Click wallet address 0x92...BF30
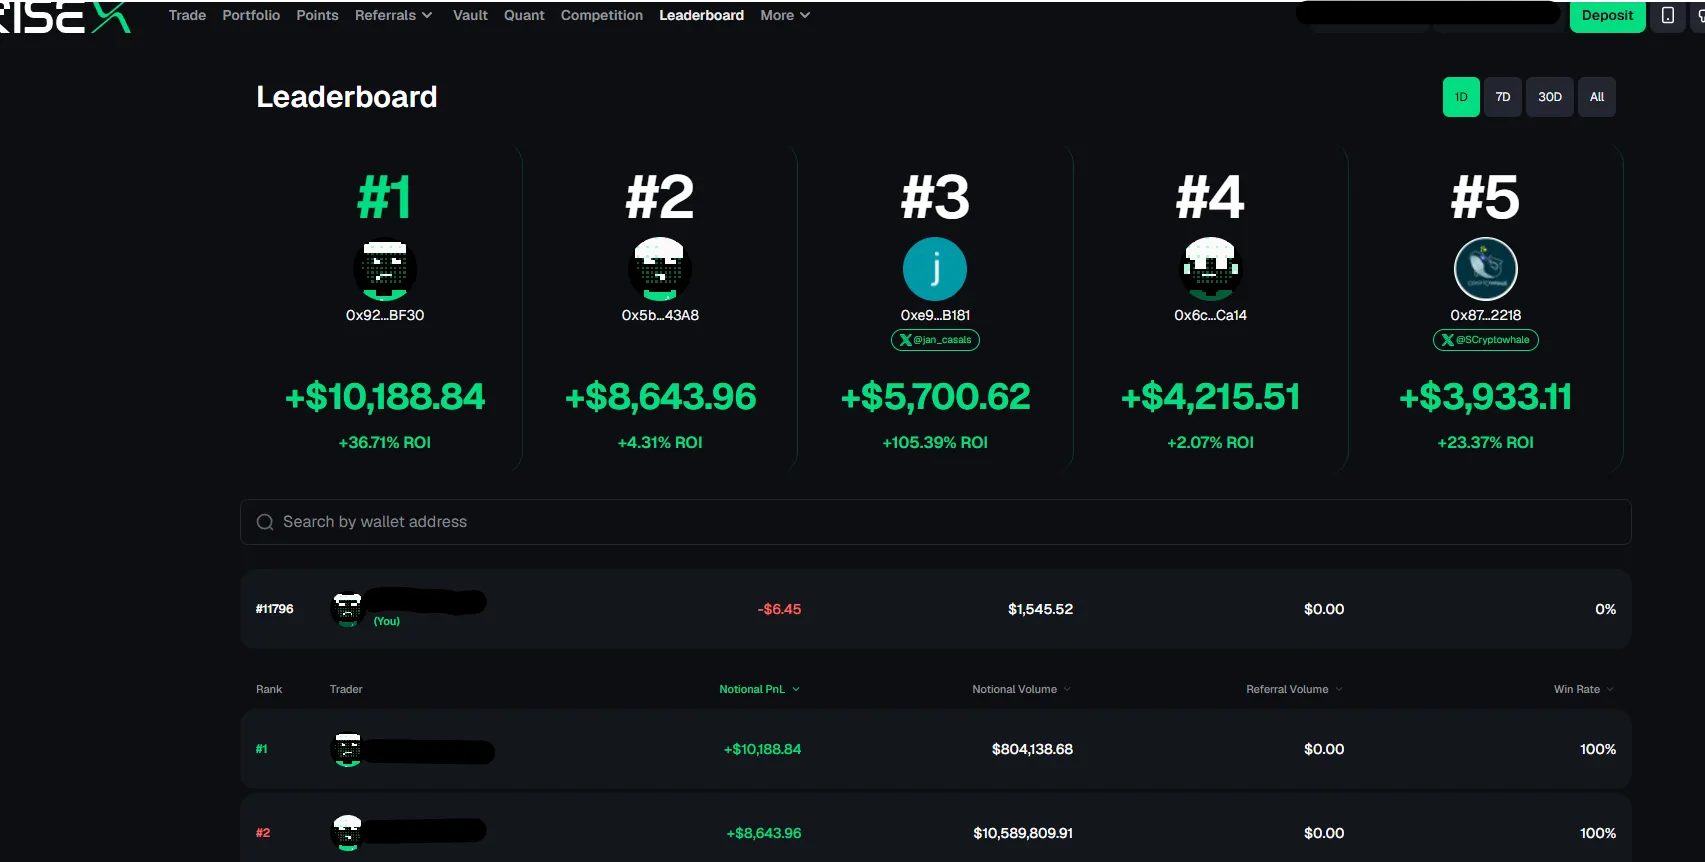The height and width of the screenshot is (862, 1705). pyautogui.click(x=385, y=315)
